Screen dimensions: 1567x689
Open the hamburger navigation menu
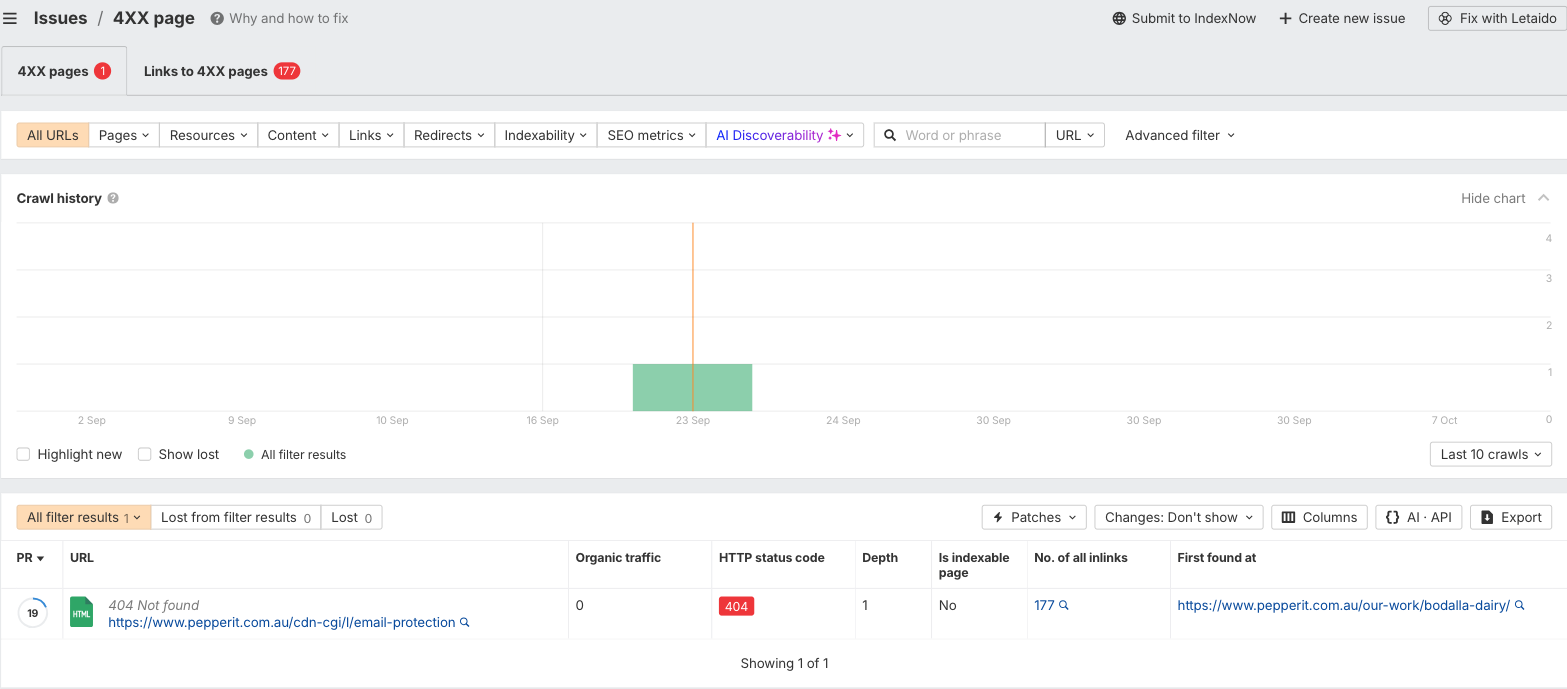coord(10,18)
